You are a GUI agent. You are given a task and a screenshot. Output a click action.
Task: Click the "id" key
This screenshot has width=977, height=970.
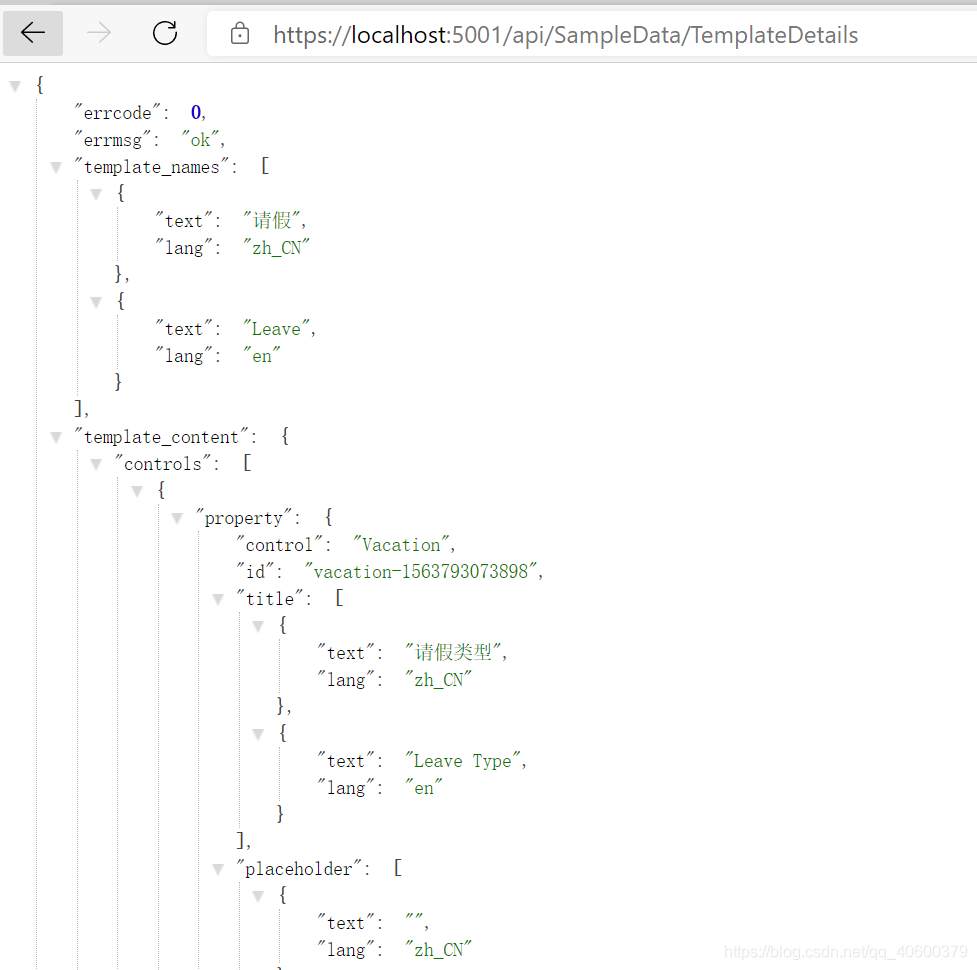point(255,572)
